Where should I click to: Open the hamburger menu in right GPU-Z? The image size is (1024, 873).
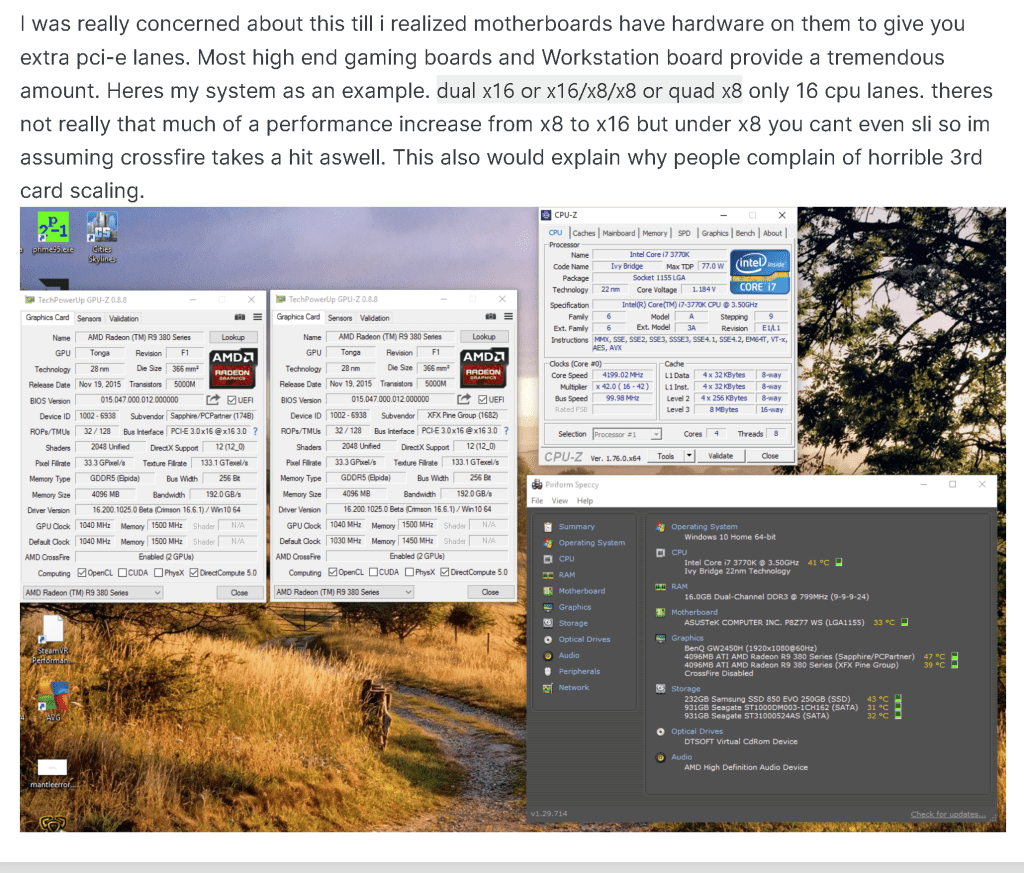coord(508,317)
